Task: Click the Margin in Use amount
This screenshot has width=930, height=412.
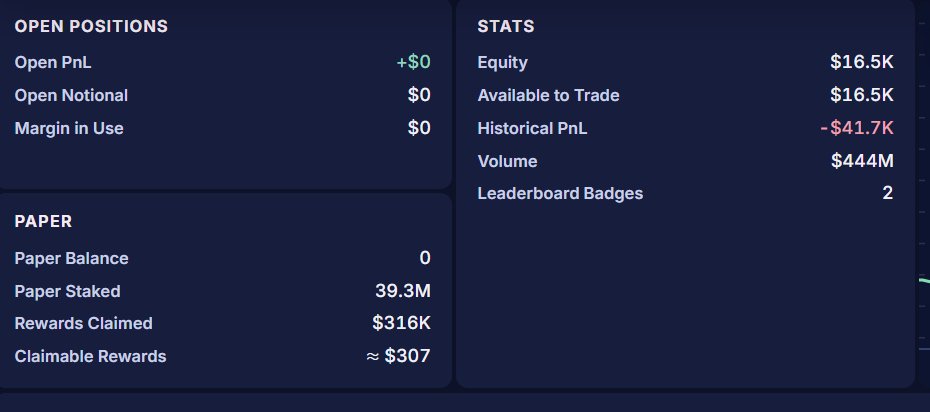Action: click(x=419, y=128)
